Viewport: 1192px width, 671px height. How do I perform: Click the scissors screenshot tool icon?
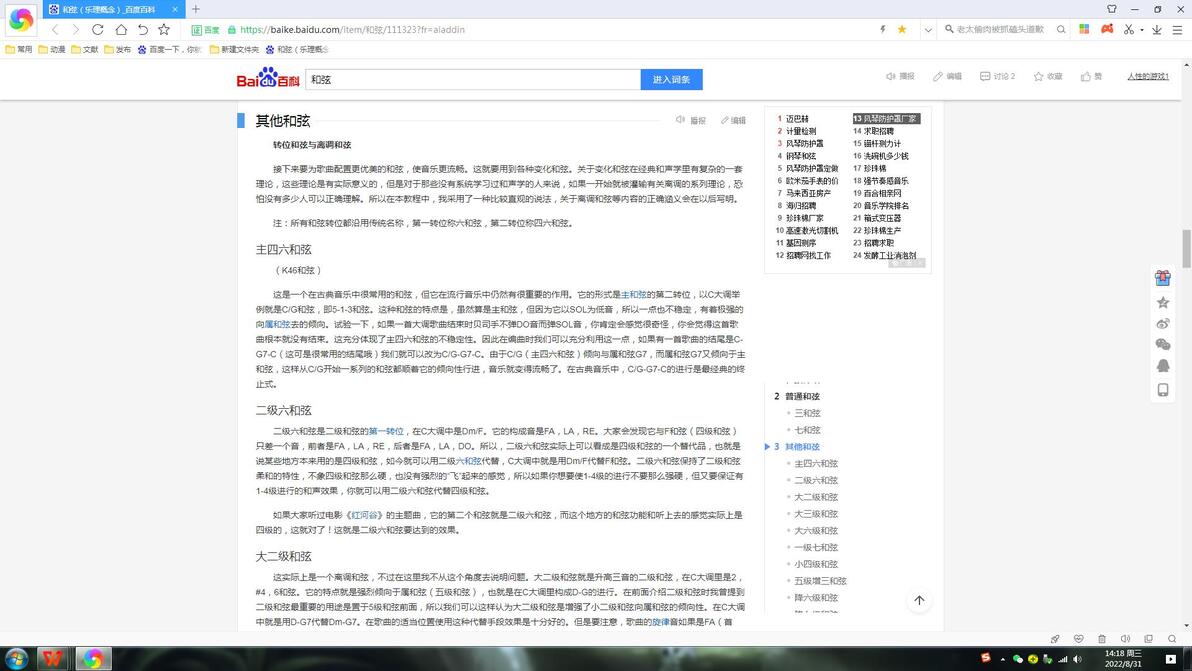[x=1129, y=30]
